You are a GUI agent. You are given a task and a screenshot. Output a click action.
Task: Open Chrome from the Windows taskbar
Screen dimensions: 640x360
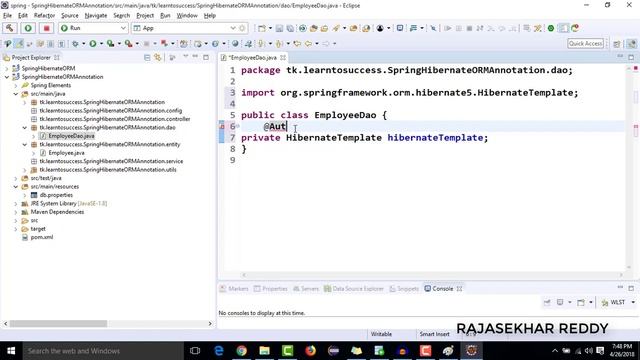[241, 351]
